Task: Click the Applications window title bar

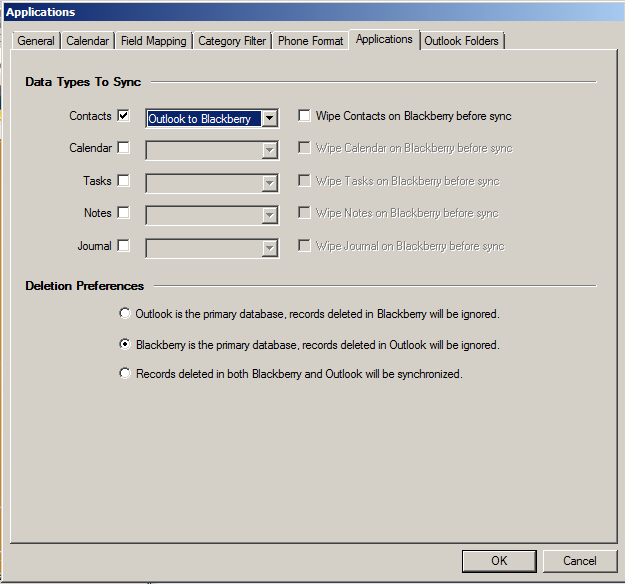Action: (x=313, y=12)
